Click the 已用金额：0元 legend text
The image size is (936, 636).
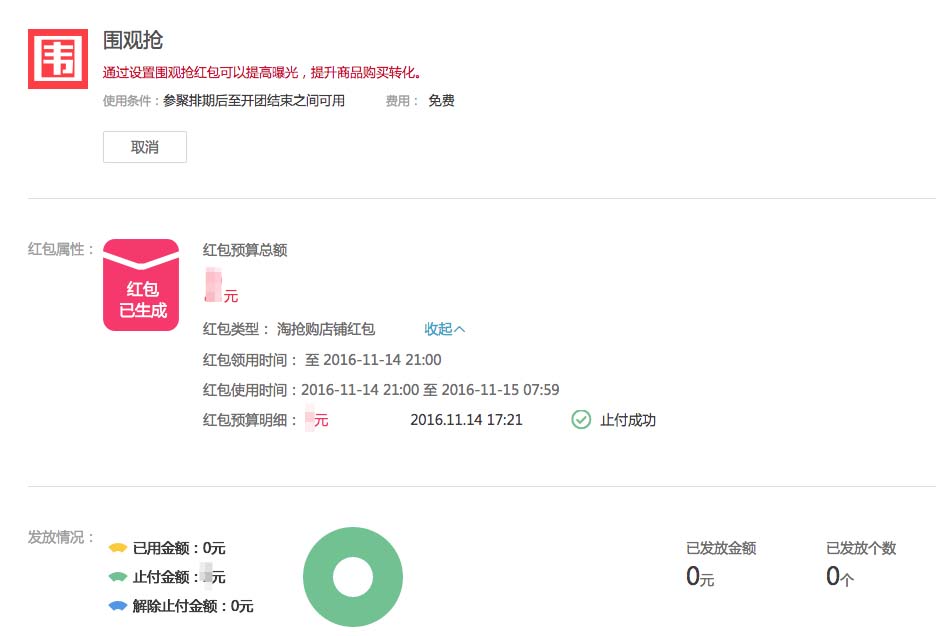pyautogui.click(x=179, y=548)
